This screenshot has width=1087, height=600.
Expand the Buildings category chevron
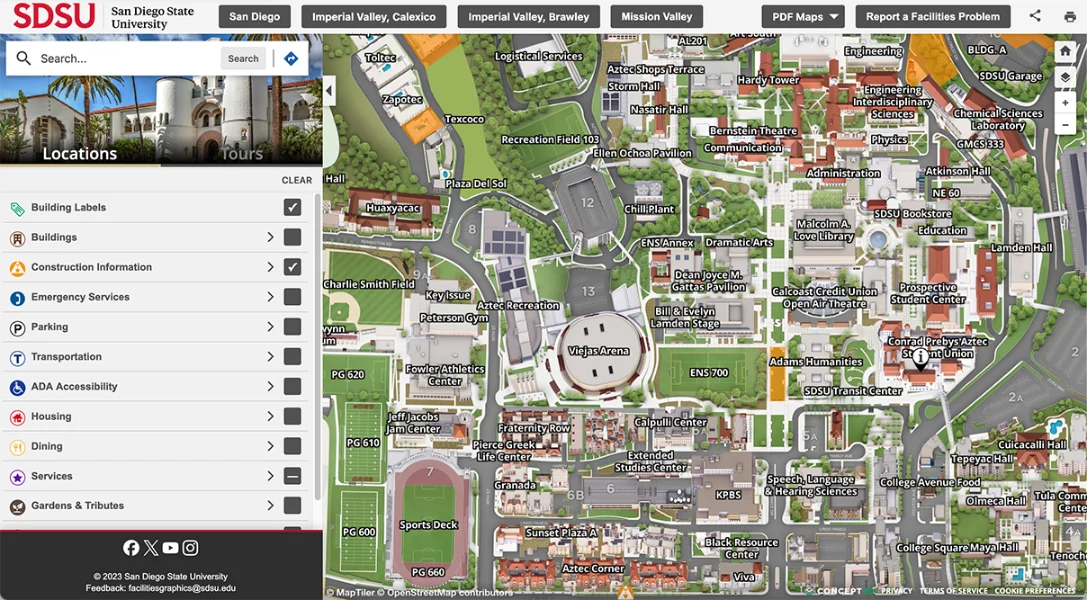(x=270, y=237)
